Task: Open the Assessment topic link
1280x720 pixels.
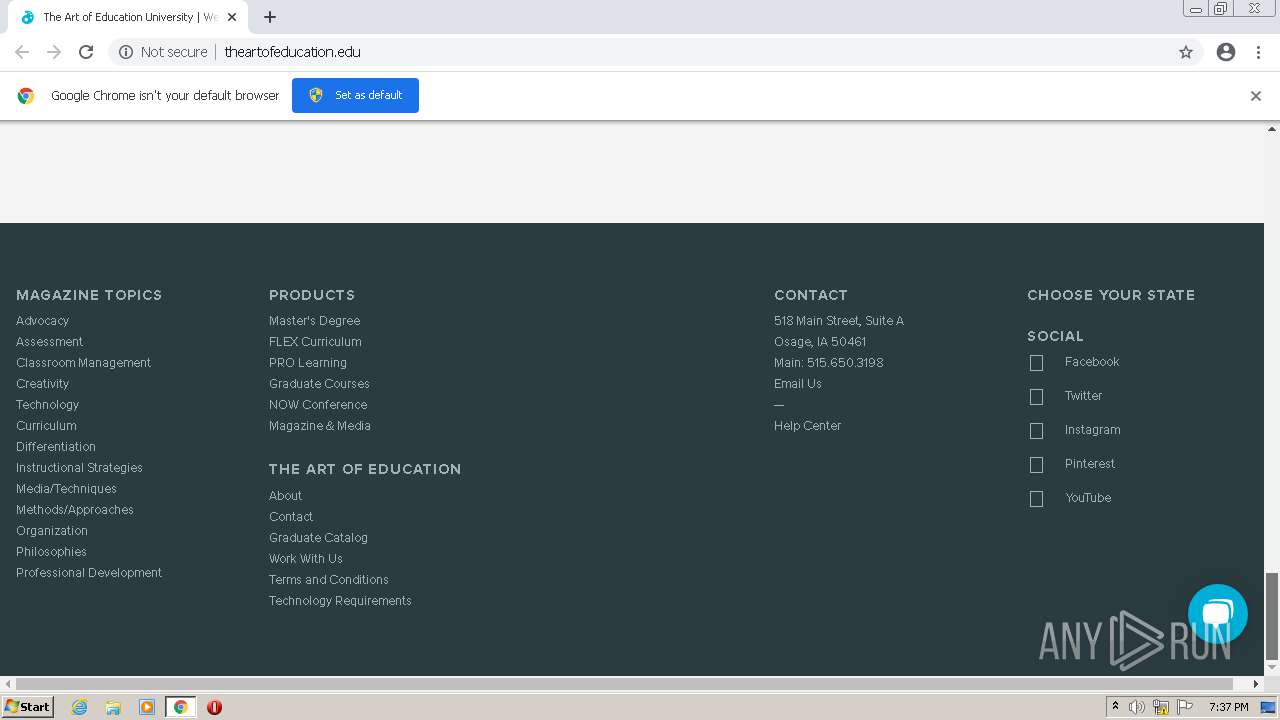Action: [x=49, y=342]
